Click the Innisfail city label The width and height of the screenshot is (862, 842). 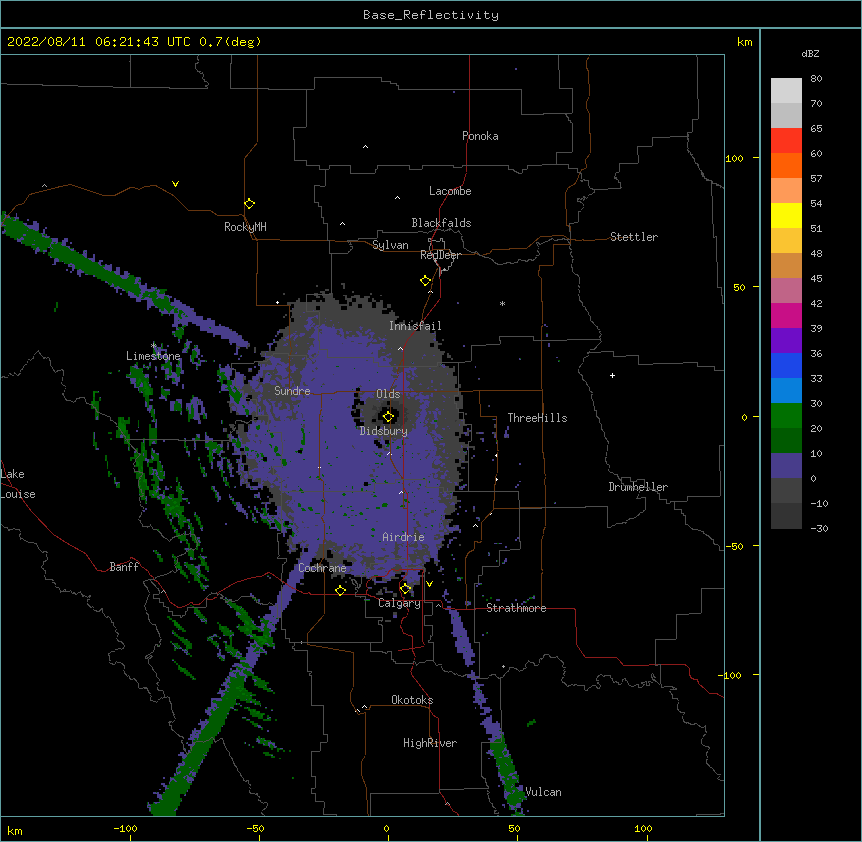[415, 326]
